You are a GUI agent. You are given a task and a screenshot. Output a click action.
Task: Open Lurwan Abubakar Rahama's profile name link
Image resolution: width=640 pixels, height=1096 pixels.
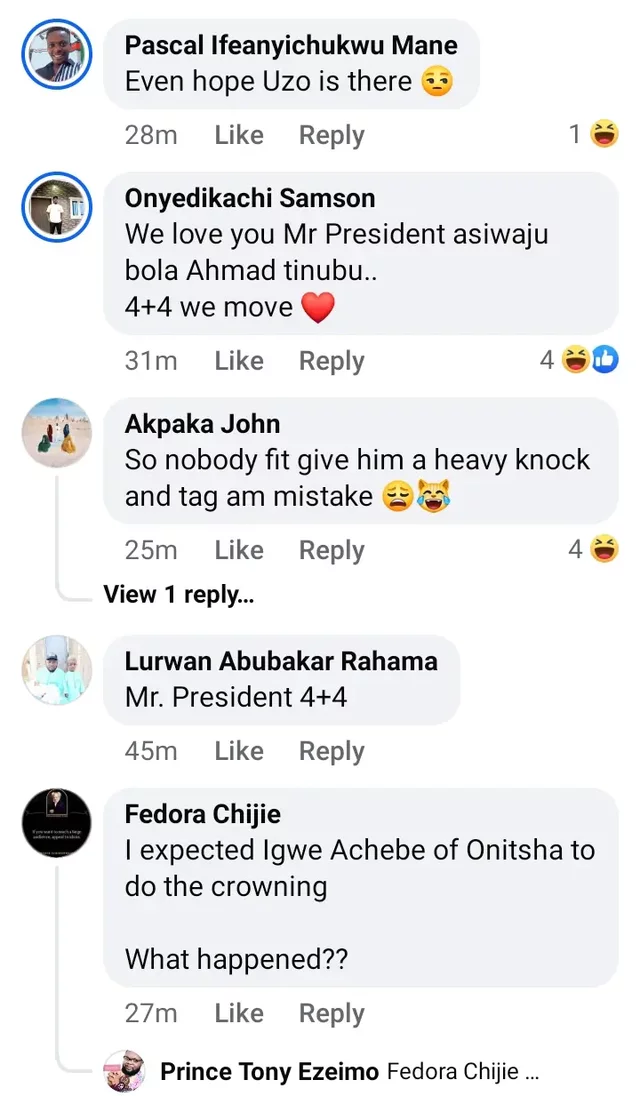click(x=281, y=661)
